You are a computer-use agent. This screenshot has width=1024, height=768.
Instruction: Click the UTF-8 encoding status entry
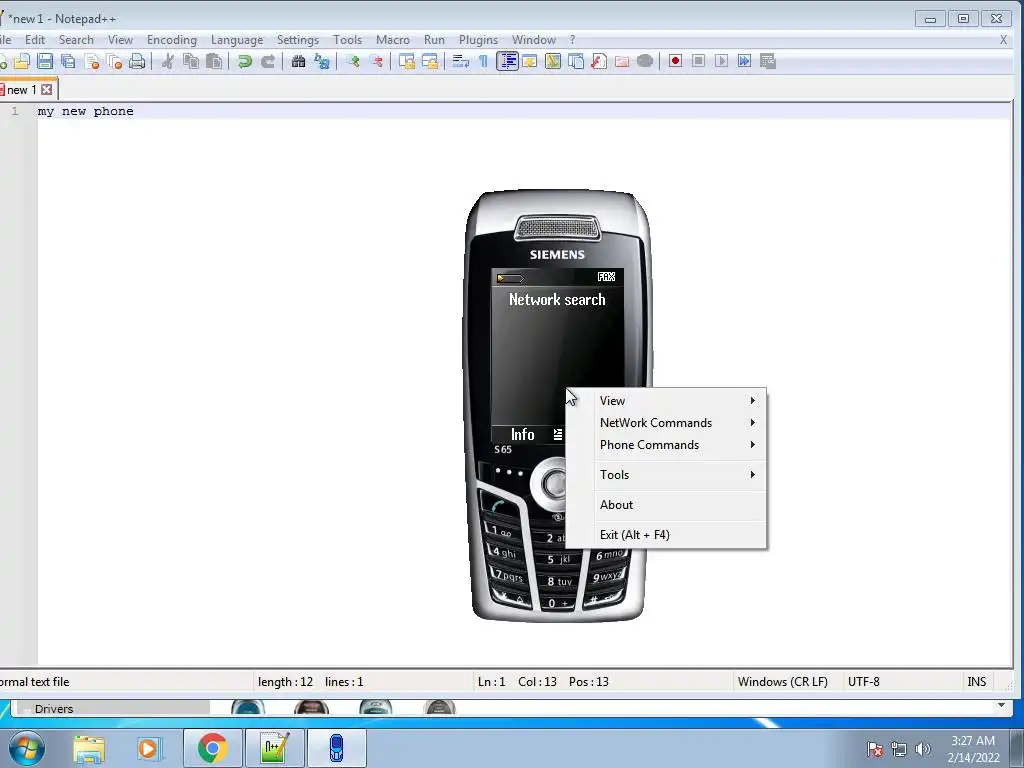pos(863,682)
